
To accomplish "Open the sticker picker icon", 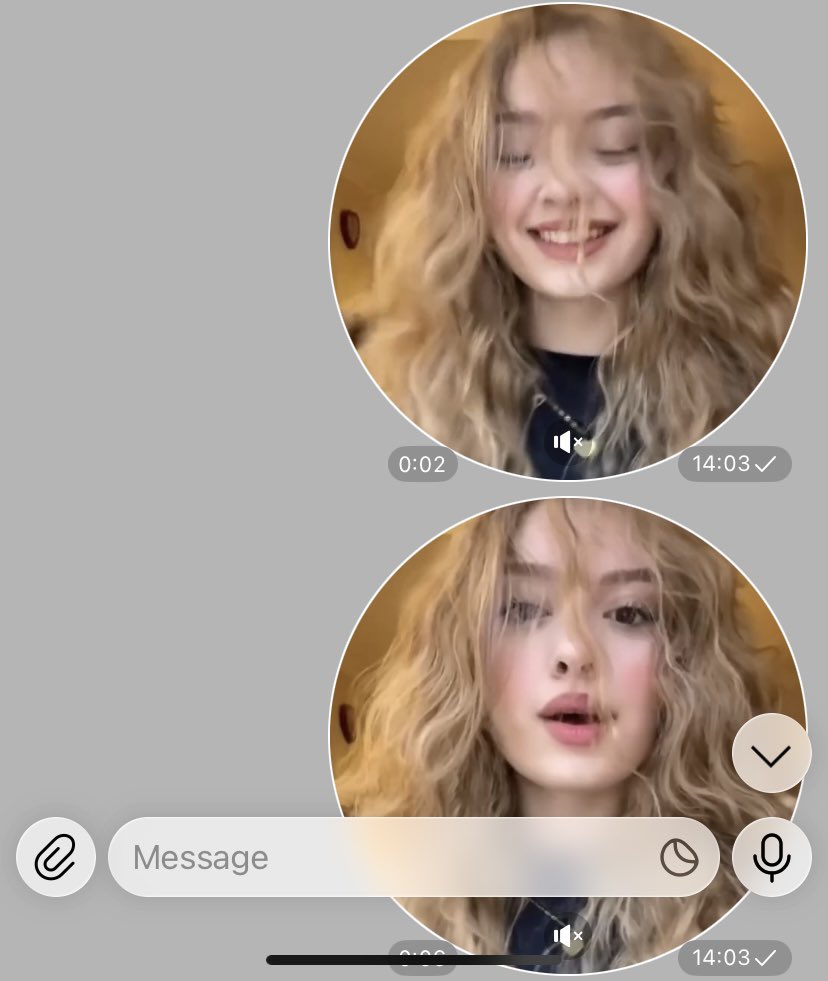I will pos(679,857).
